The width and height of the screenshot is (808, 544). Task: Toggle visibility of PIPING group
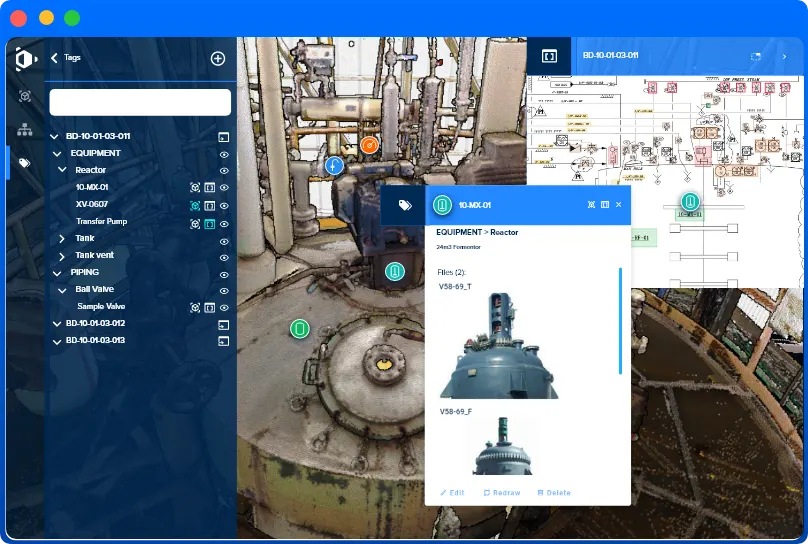pyautogui.click(x=224, y=275)
